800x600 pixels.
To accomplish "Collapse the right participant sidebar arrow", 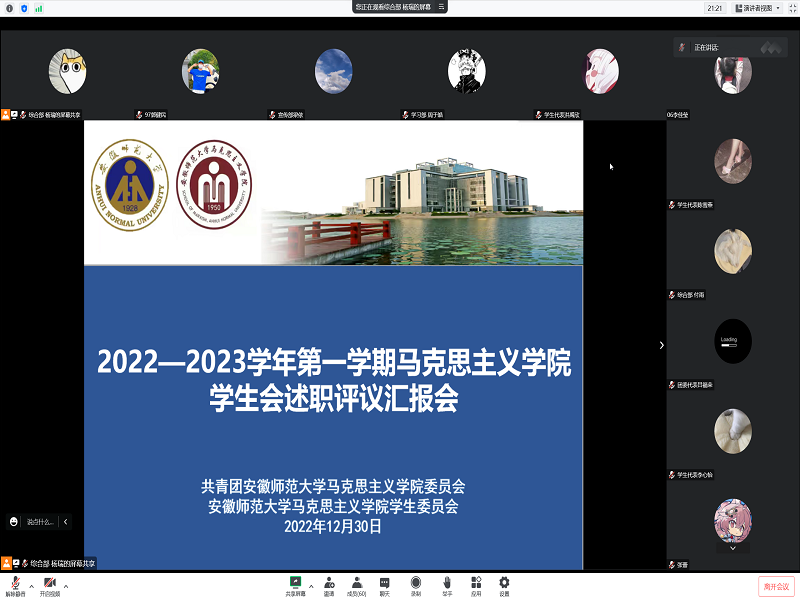I will click(x=661, y=345).
